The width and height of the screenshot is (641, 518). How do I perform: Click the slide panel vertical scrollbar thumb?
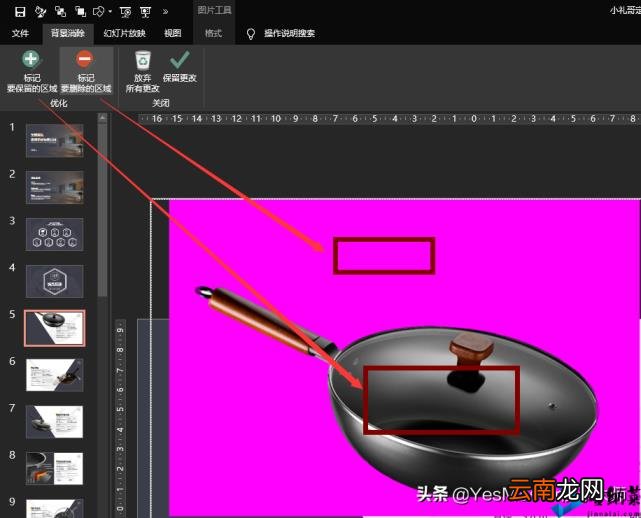point(102,209)
